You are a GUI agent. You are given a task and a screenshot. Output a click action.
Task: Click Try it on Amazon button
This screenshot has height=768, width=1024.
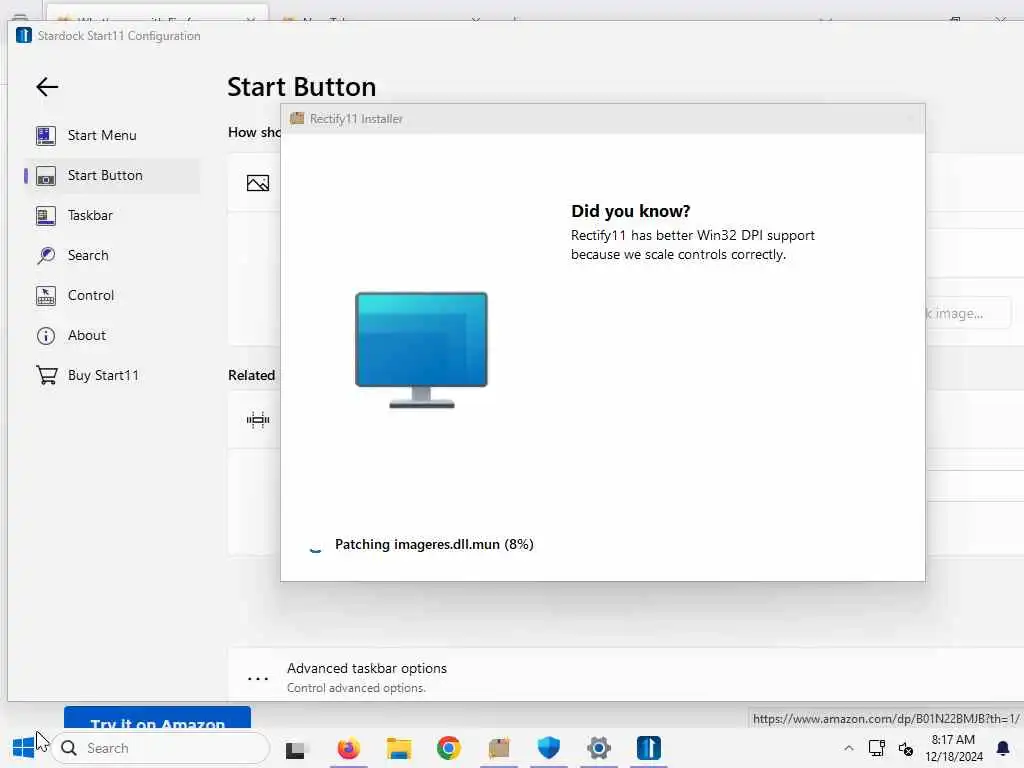point(157,717)
